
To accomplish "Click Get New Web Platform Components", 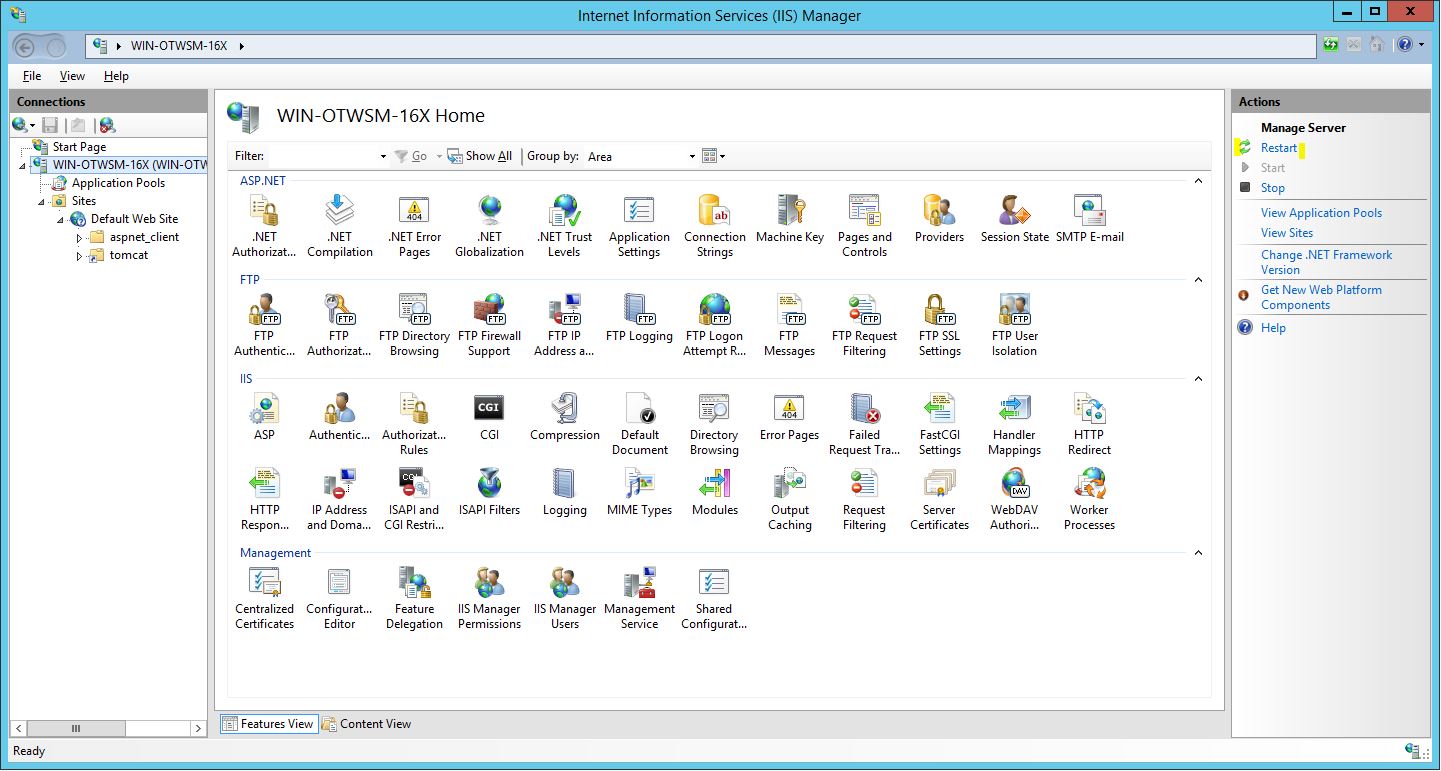I will [1321, 297].
